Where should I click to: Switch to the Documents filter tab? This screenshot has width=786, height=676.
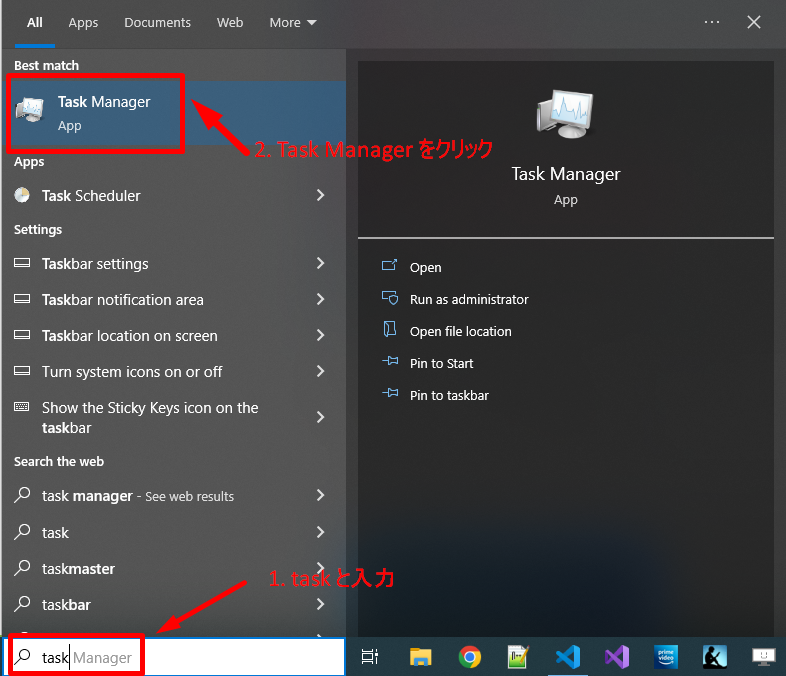[x=157, y=23]
